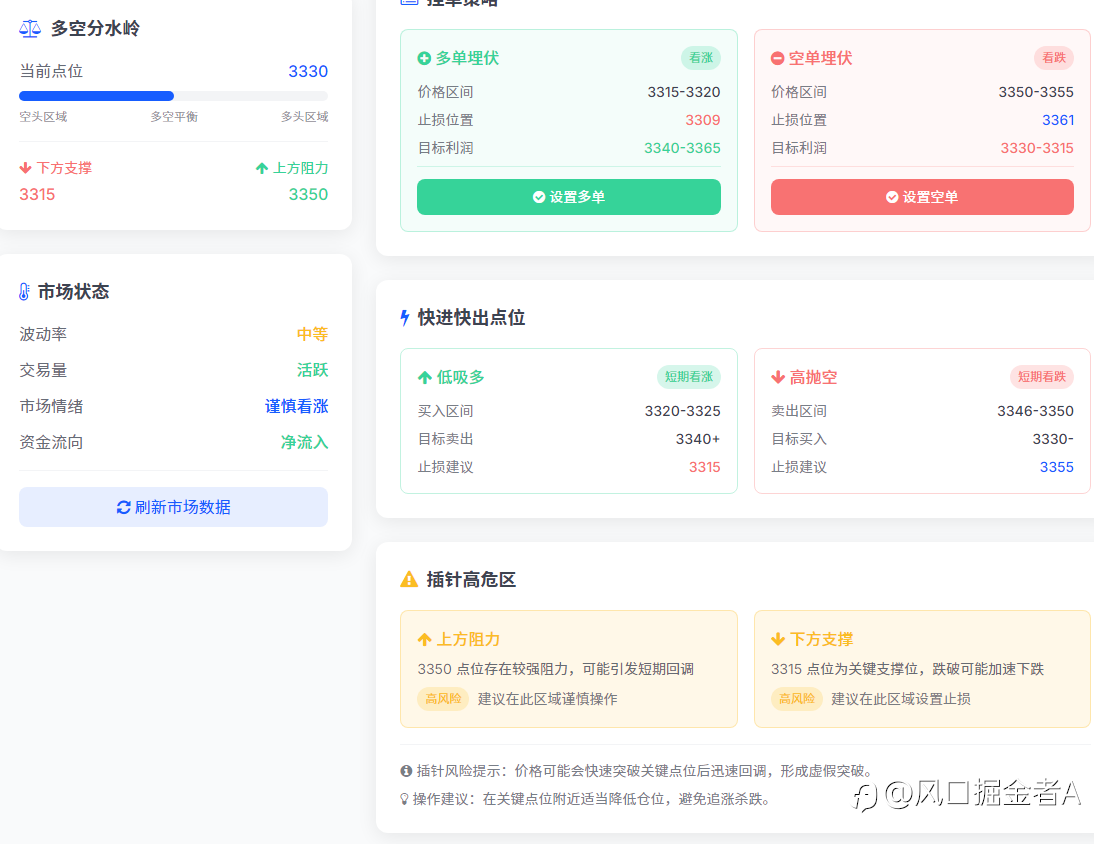
Task: Click the 资金流向 value 净流入
Action: coord(304,443)
